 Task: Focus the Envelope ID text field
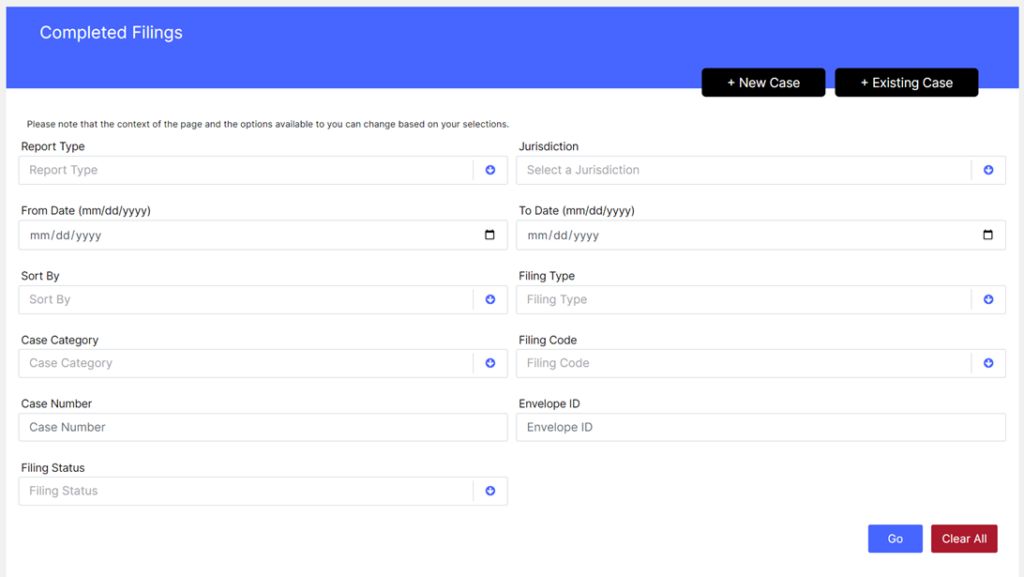point(760,427)
